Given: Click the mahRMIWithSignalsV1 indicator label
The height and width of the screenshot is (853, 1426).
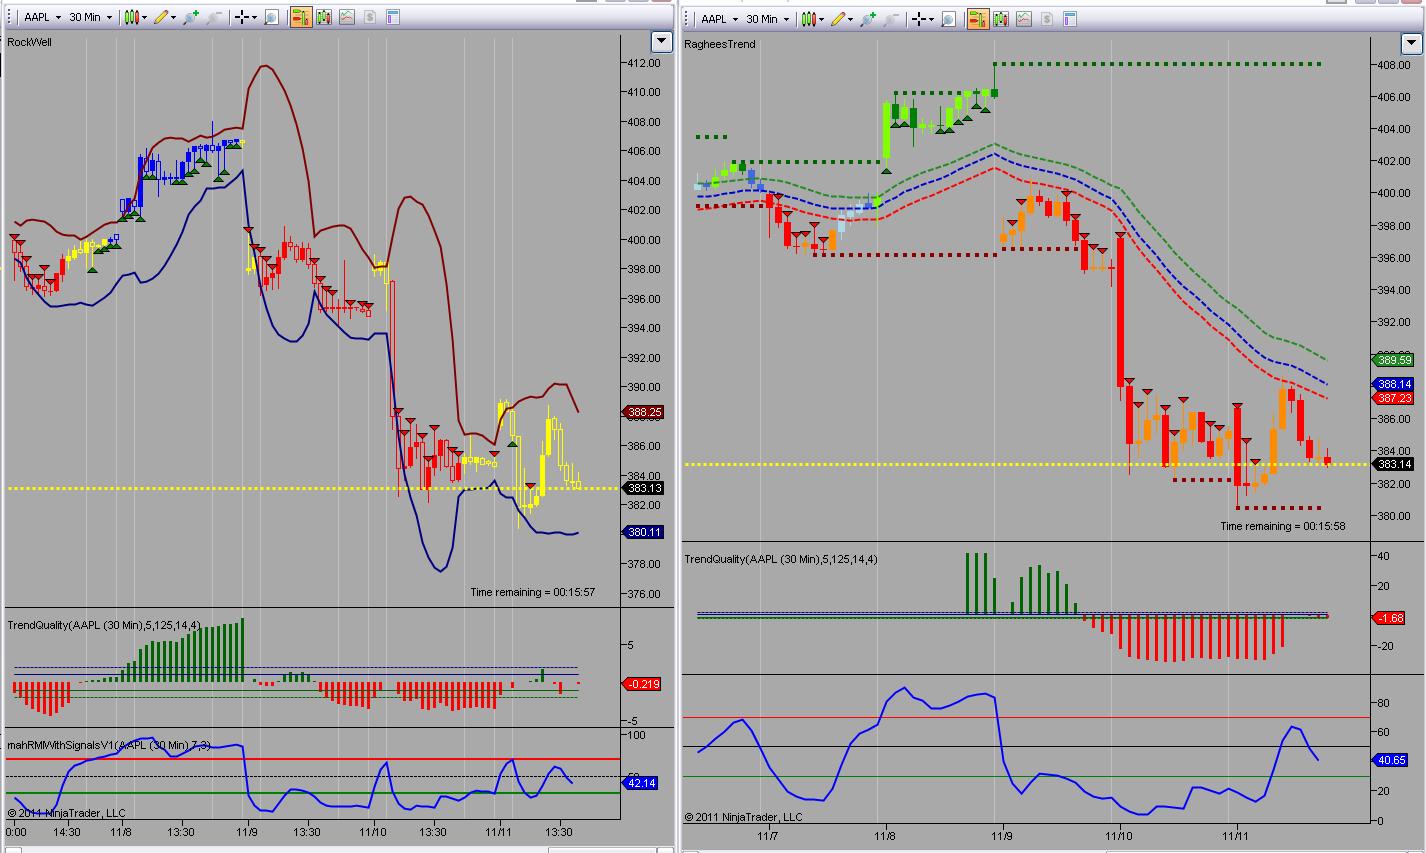Looking at the screenshot, I should 109,745.
